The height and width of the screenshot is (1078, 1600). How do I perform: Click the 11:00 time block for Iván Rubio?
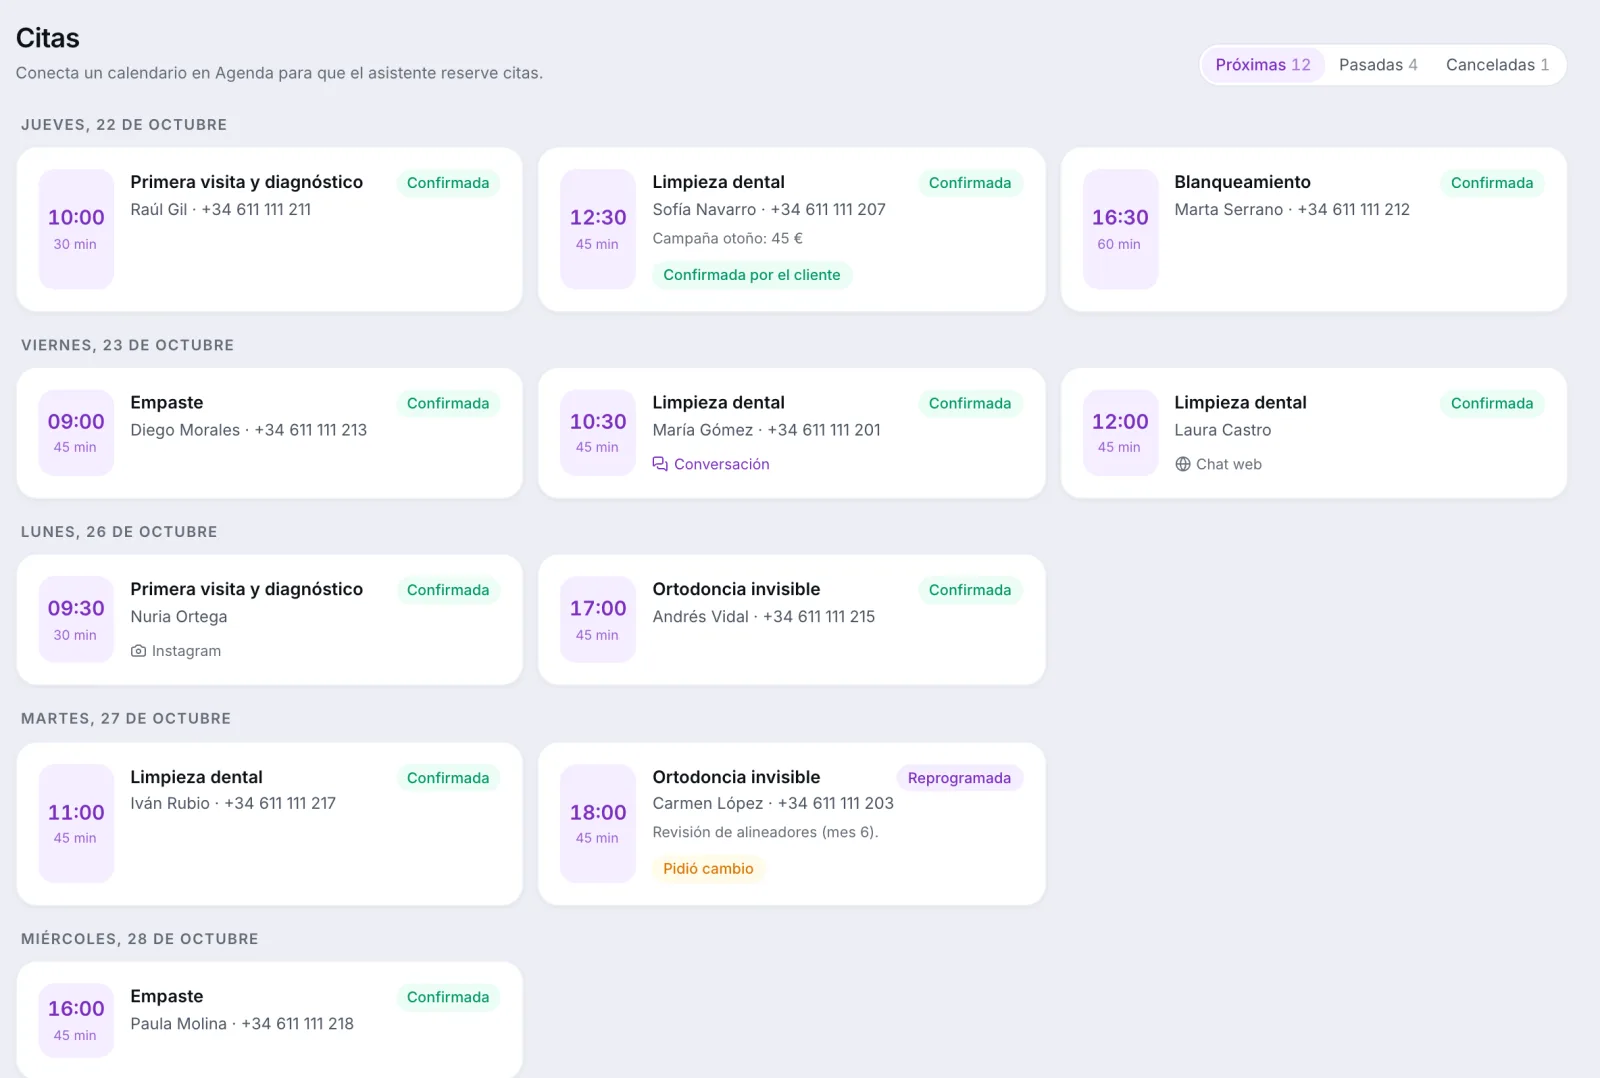76,823
